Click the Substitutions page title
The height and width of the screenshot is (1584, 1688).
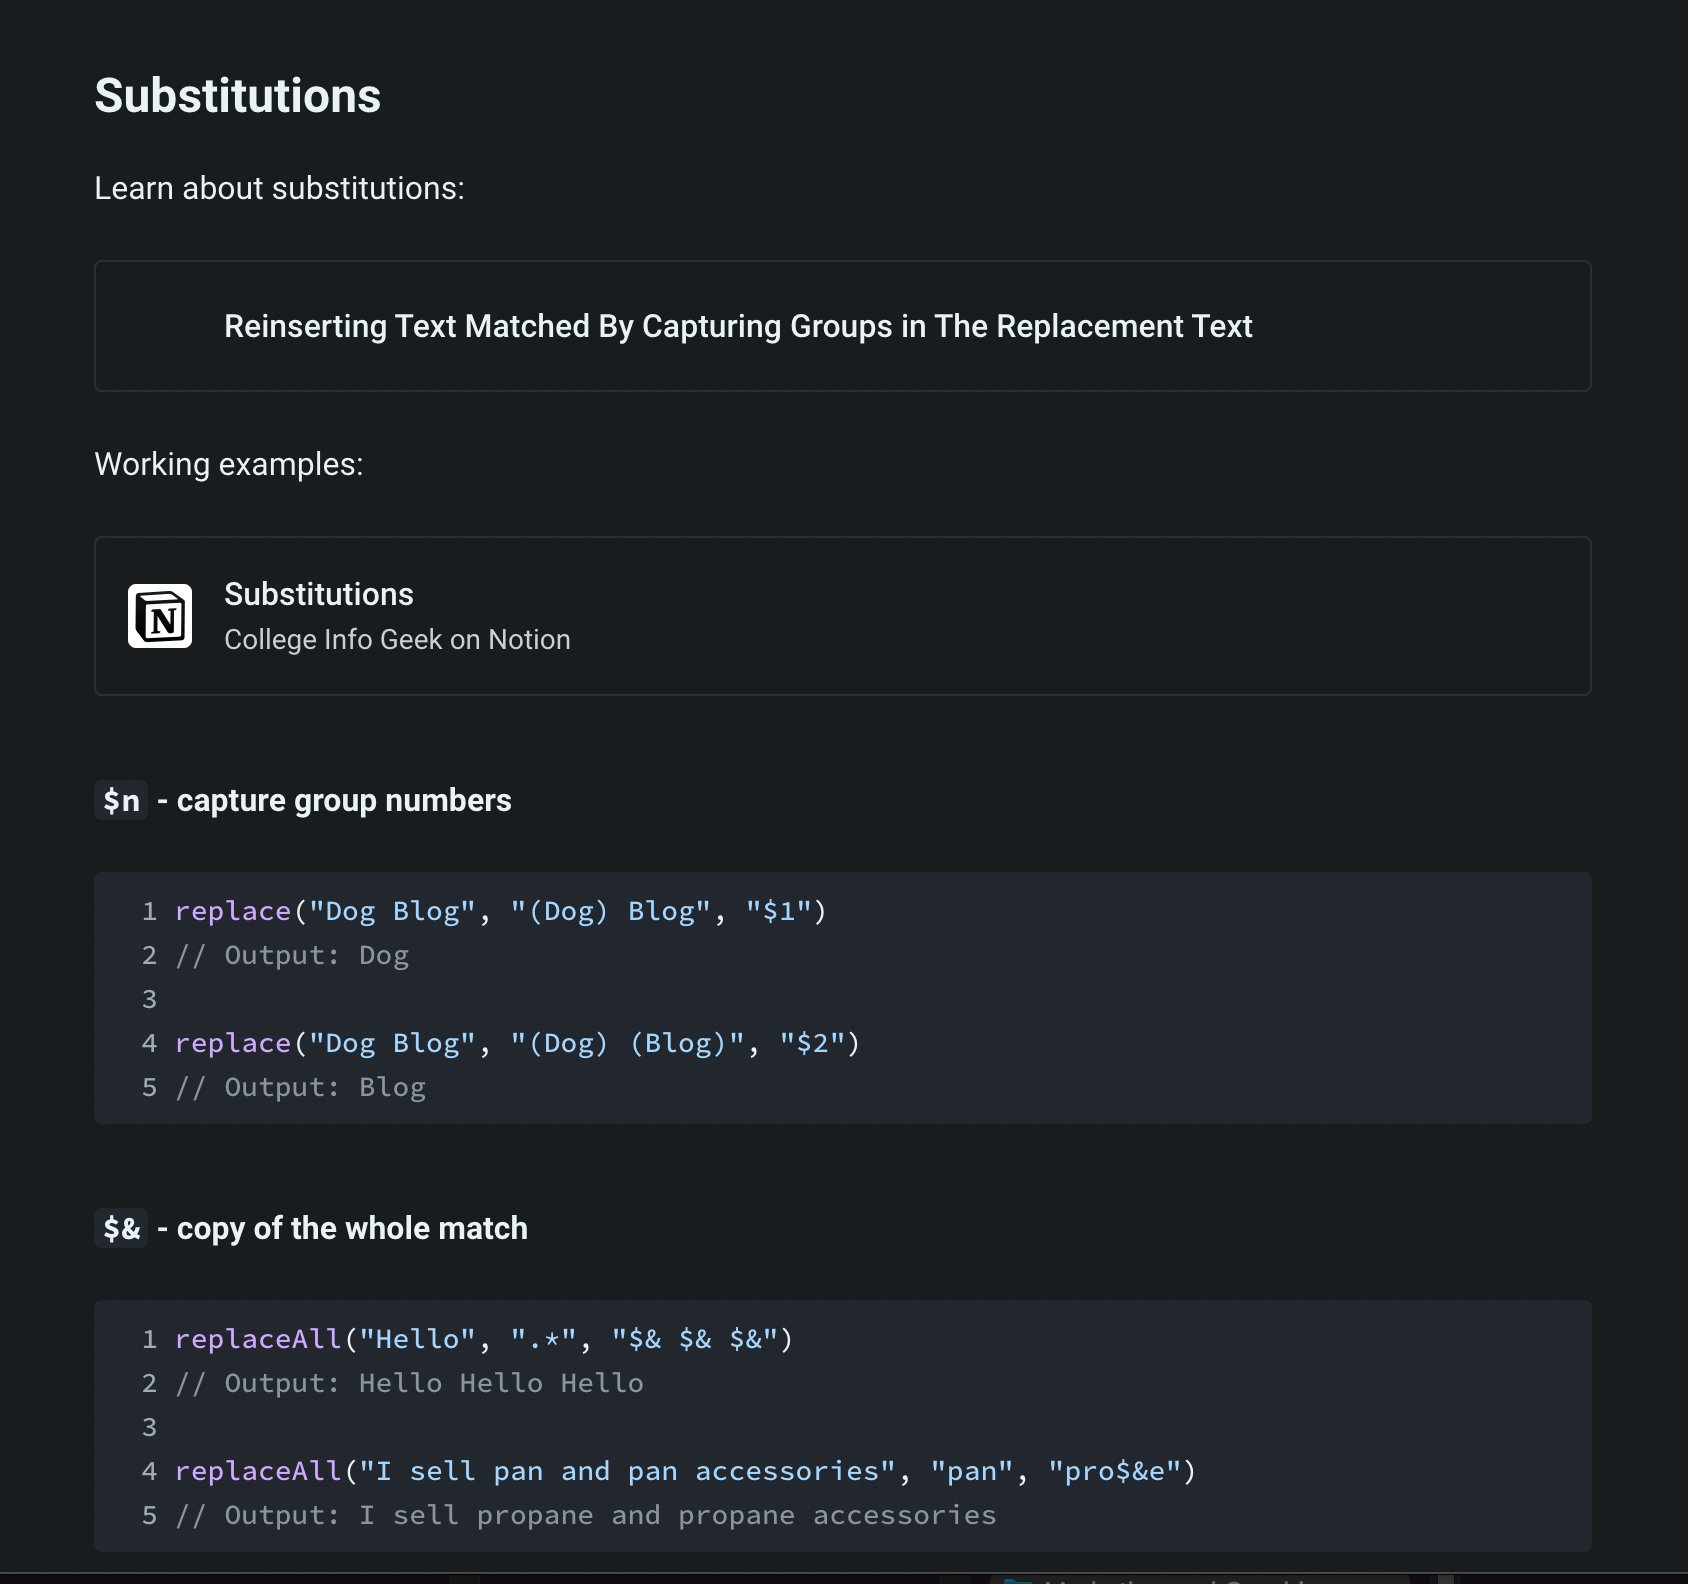tap(237, 95)
